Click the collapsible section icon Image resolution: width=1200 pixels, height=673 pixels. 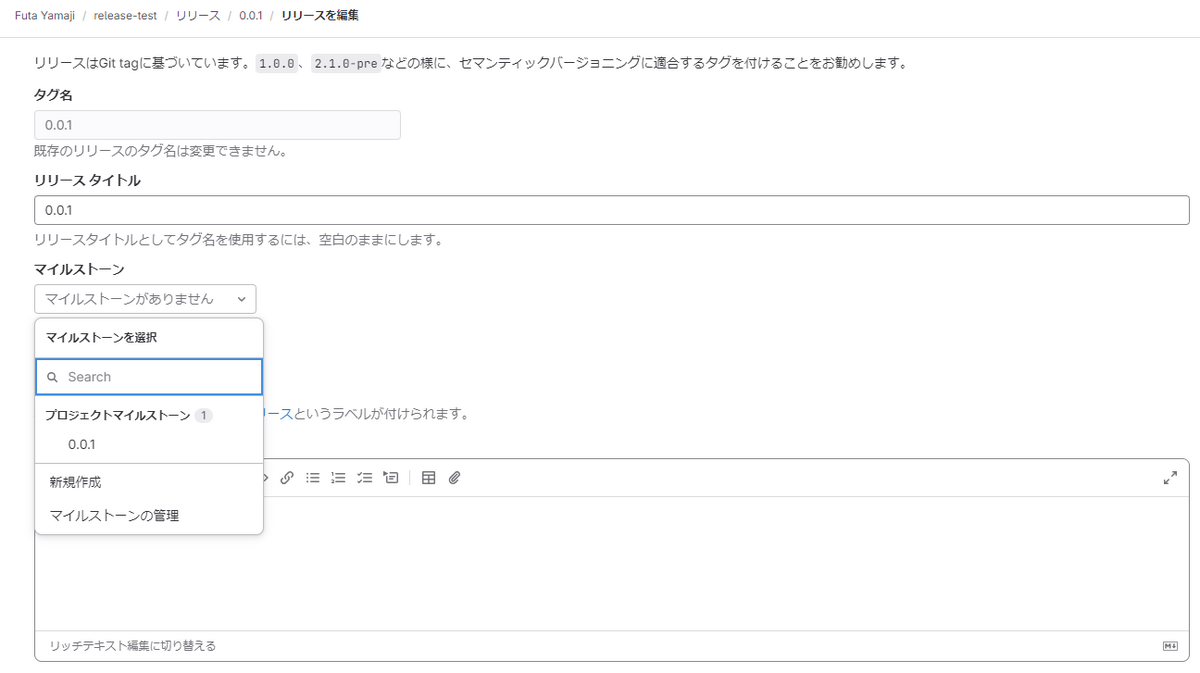(x=391, y=478)
